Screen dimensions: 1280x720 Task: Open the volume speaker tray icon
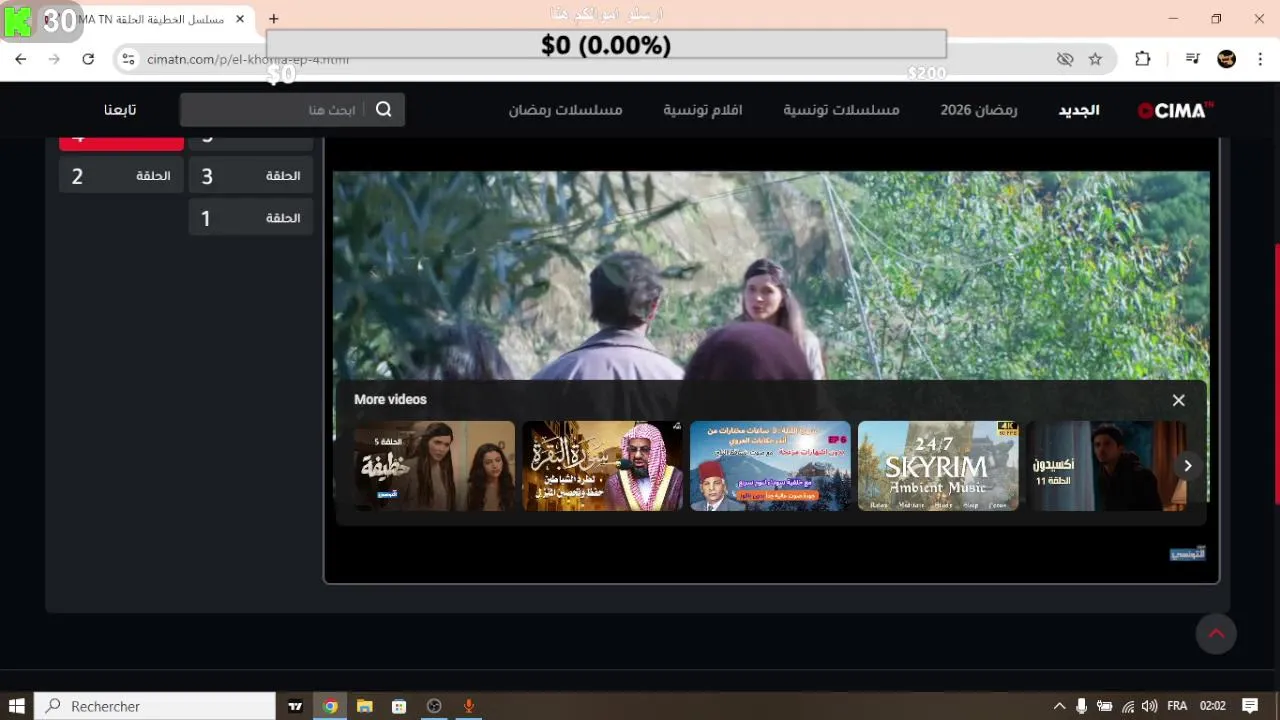(x=1150, y=706)
